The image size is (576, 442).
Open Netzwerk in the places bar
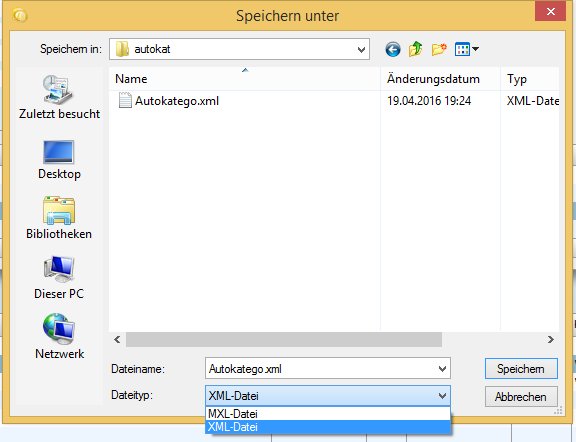point(59,337)
